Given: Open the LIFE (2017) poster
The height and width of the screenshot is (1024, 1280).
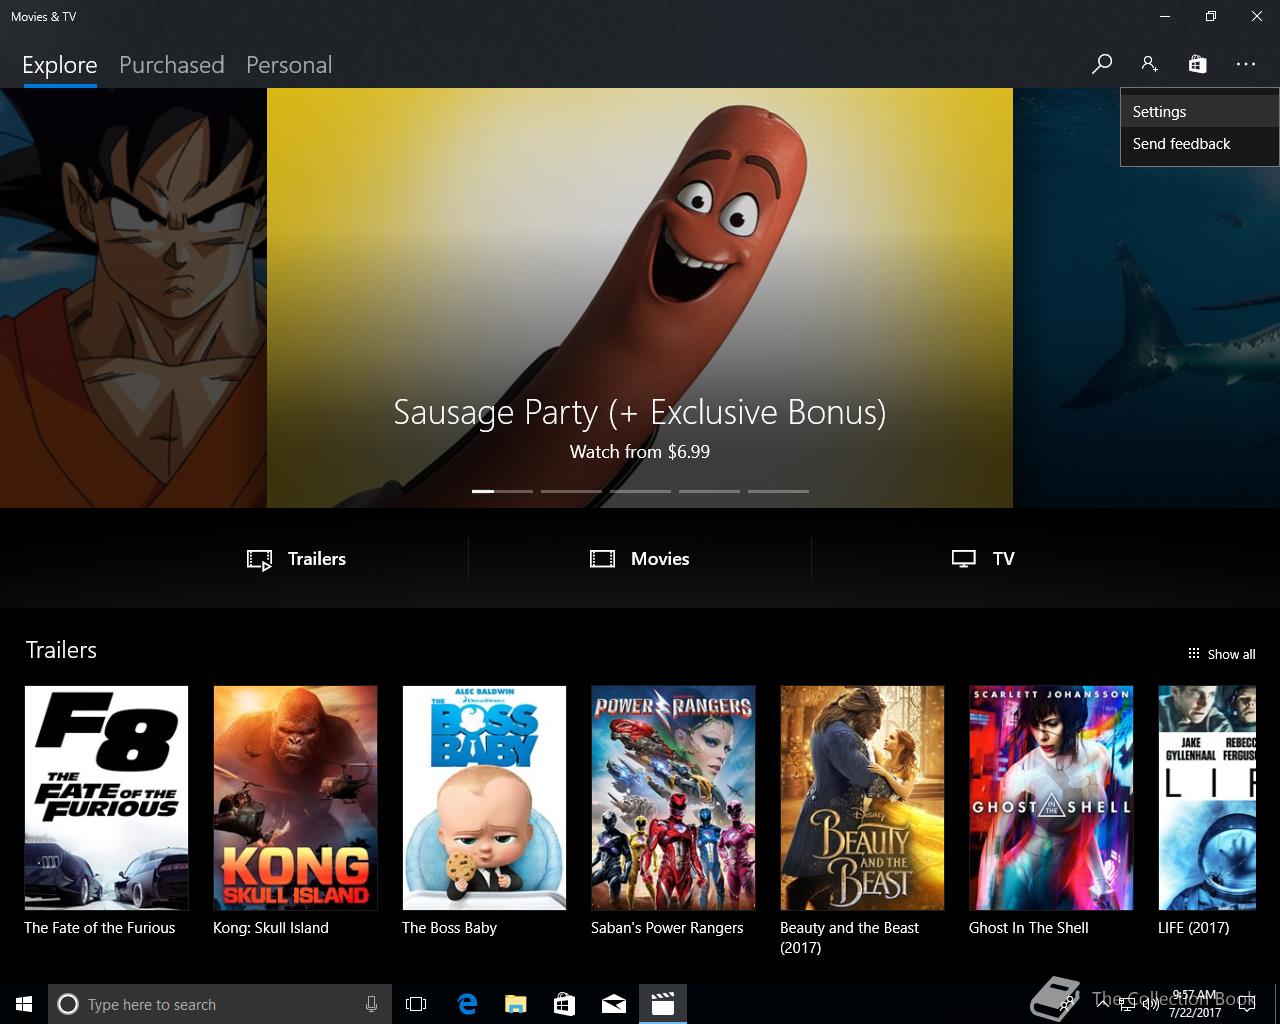Looking at the screenshot, I should [x=1207, y=798].
